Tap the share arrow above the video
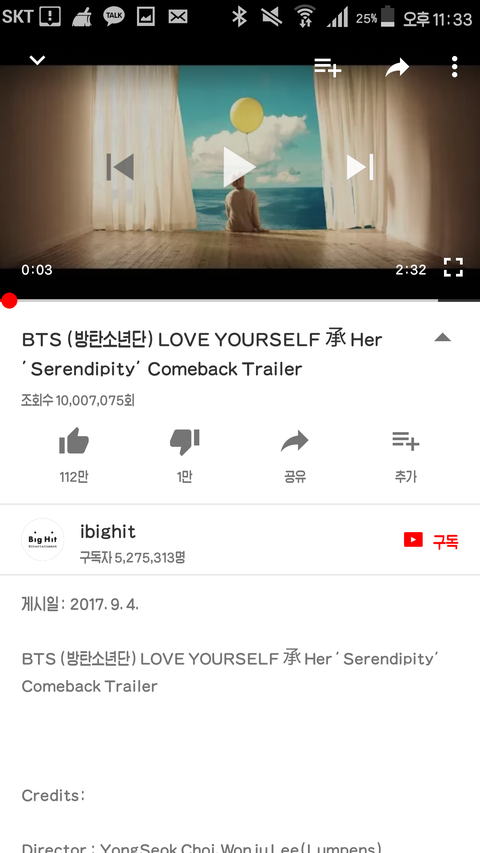480x853 pixels. pos(397,68)
